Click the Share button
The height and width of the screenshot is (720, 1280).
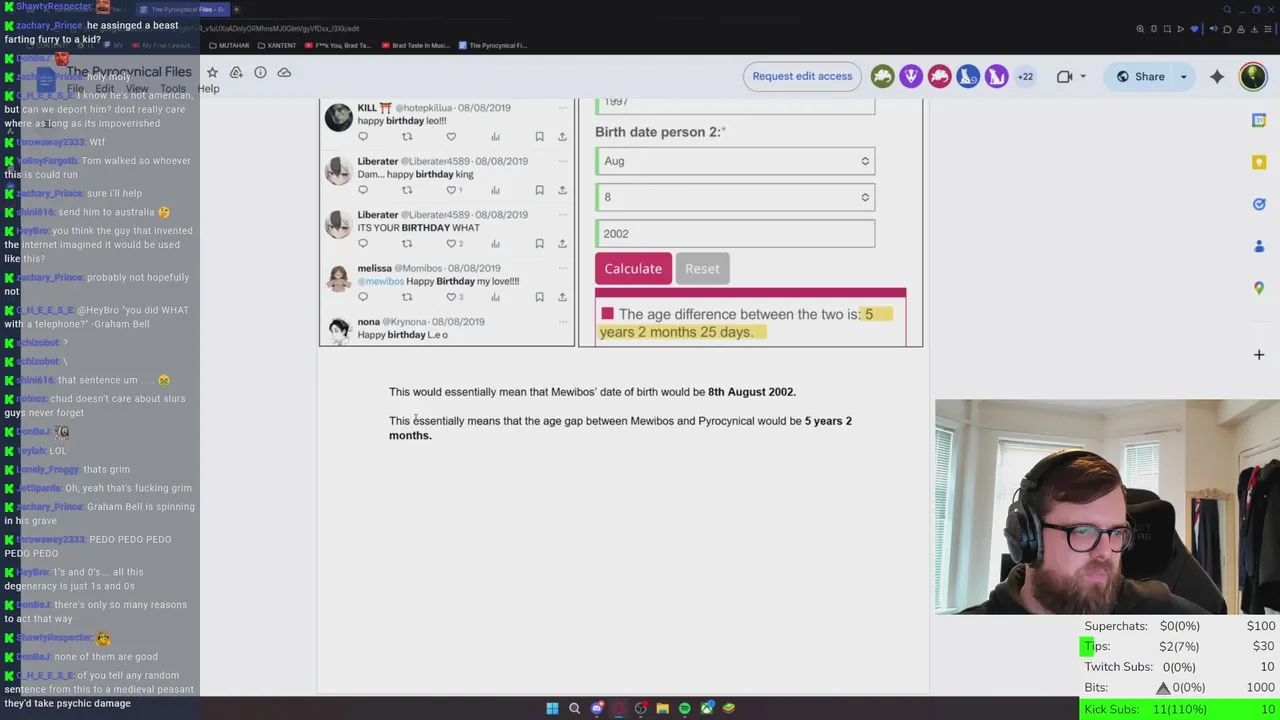(1140, 76)
